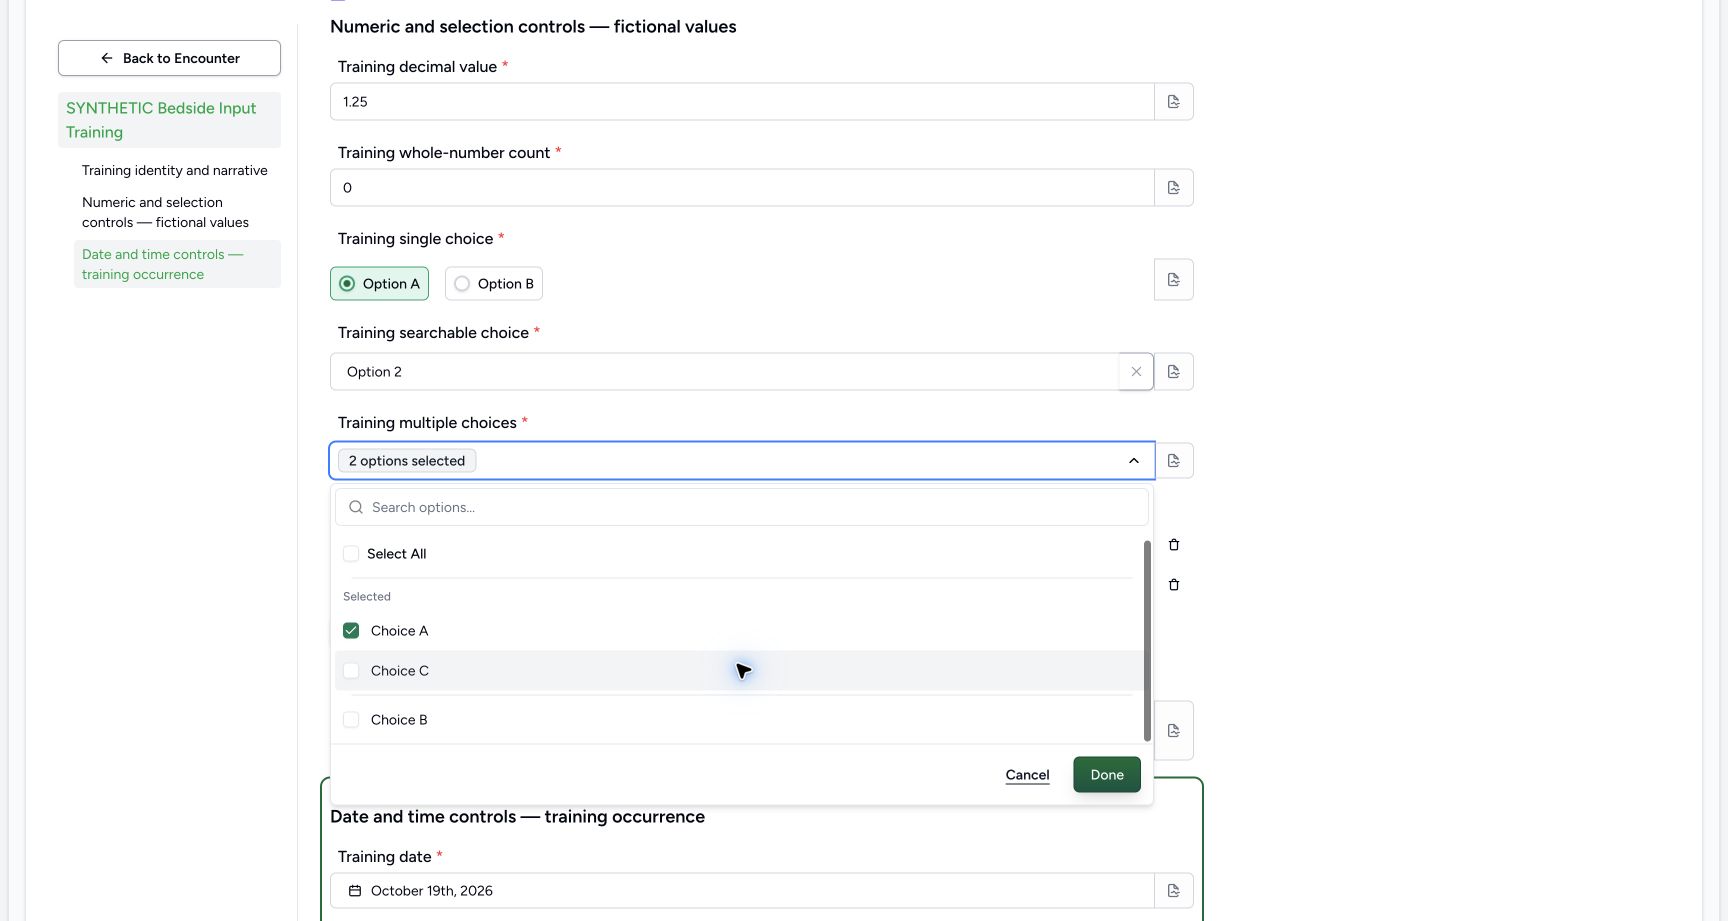Image resolution: width=1728 pixels, height=921 pixels.
Task: Click the "Training multiple choices" field label
Action: click(427, 423)
